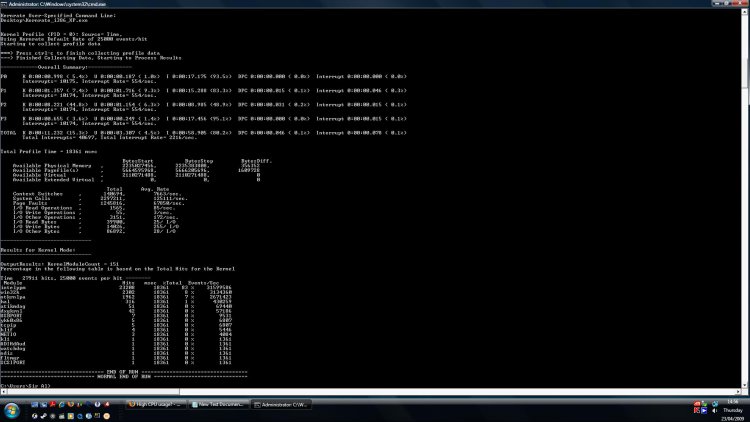Click the blue swirl tray icon
The height and width of the screenshot is (422, 750).
[x=715, y=404]
